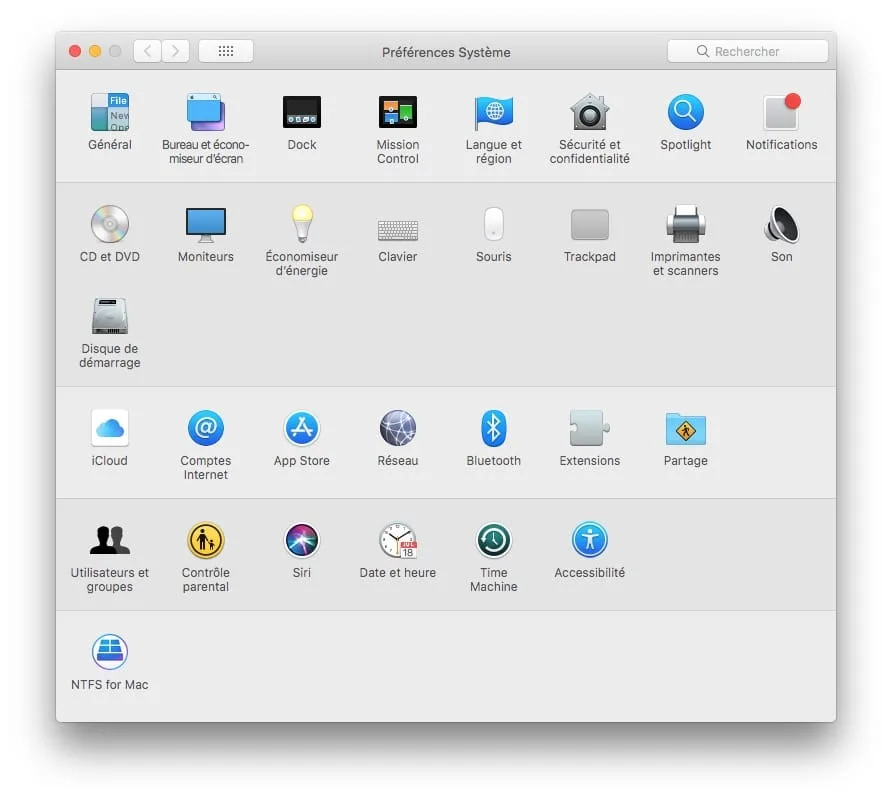Open Contrôle parental preferences
This screenshot has width=892, height=802.
click(205, 540)
